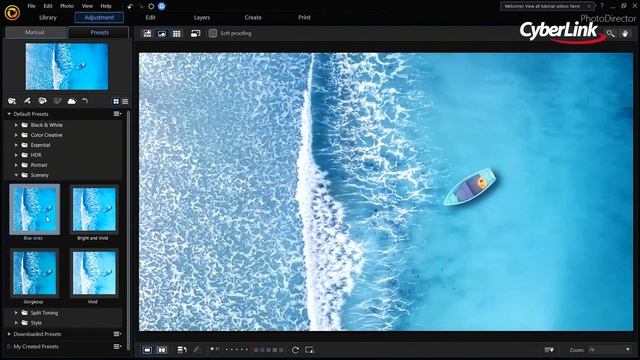Open the File menu
This screenshot has width=640, height=360.
pyautogui.click(x=31, y=6)
